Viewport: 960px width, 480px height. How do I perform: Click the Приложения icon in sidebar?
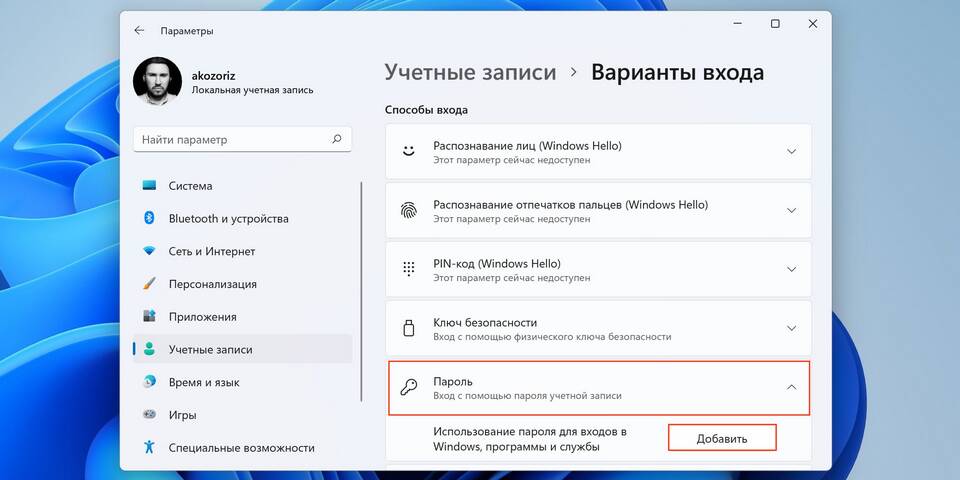click(x=149, y=316)
